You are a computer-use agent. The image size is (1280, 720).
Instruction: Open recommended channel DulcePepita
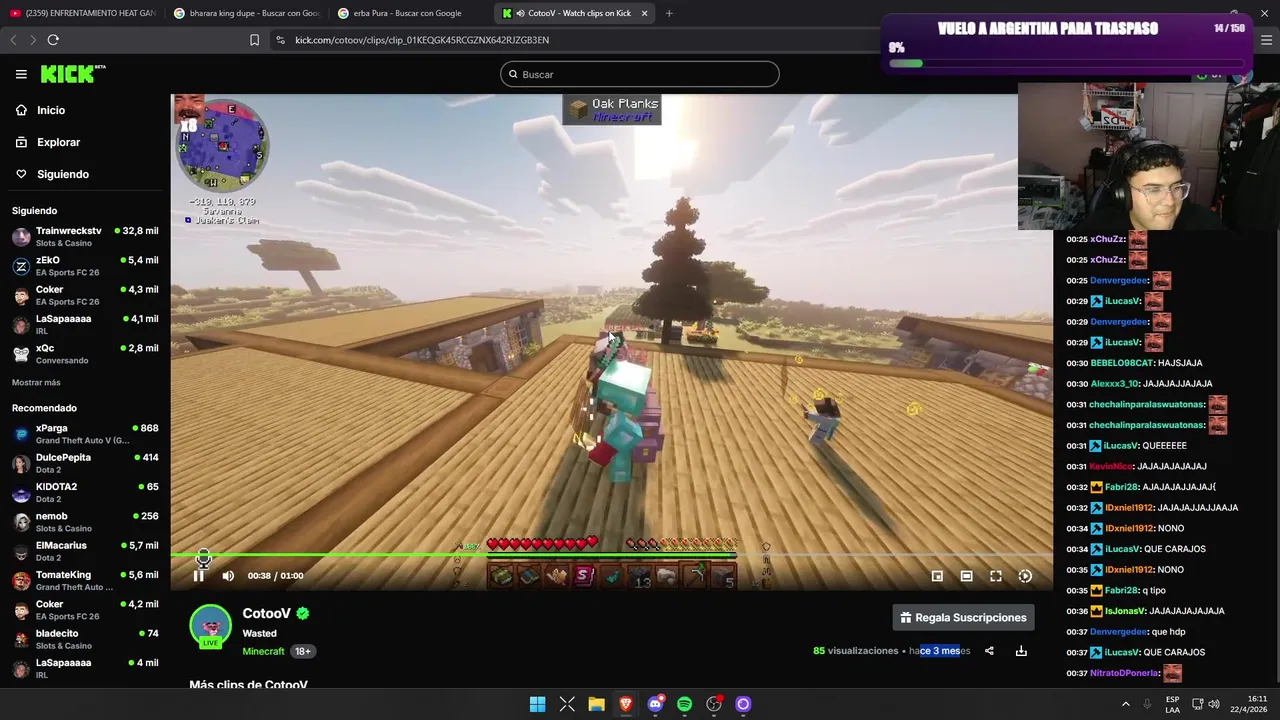pos(85,463)
